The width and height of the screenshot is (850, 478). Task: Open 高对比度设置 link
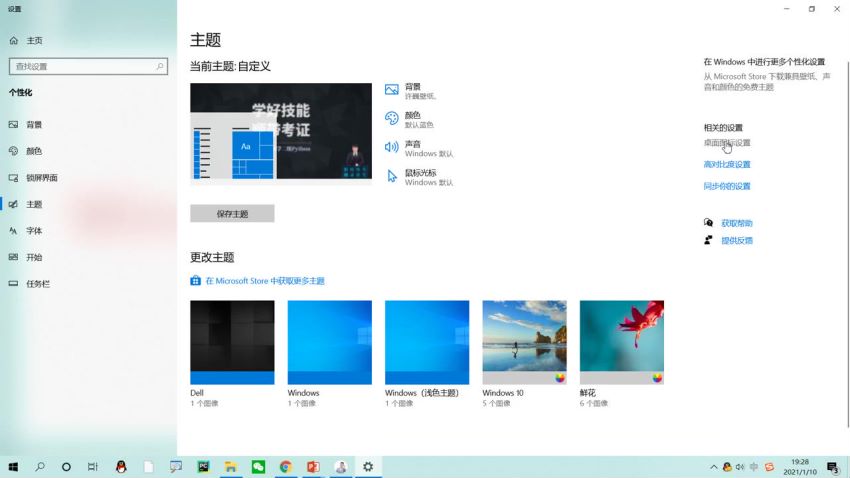click(x=727, y=164)
